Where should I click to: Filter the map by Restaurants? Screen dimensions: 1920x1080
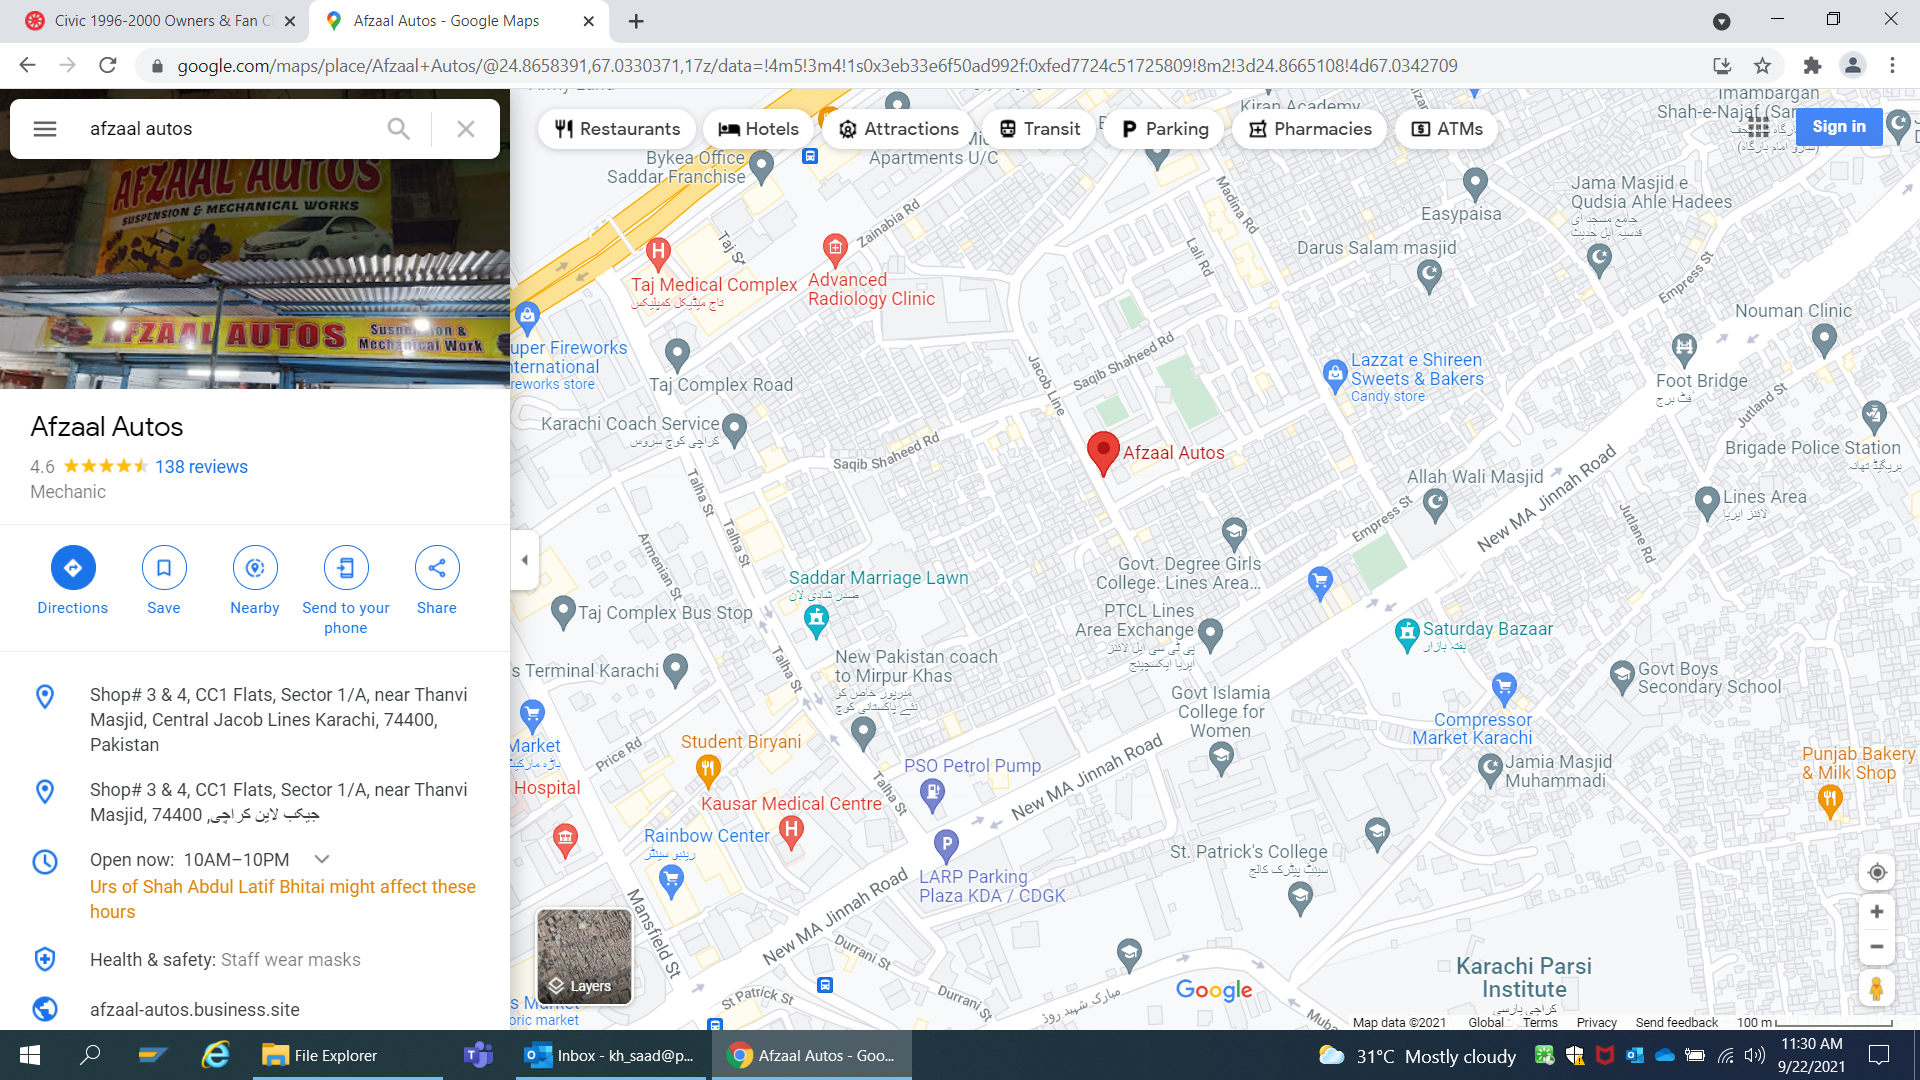click(x=617, y=129)
